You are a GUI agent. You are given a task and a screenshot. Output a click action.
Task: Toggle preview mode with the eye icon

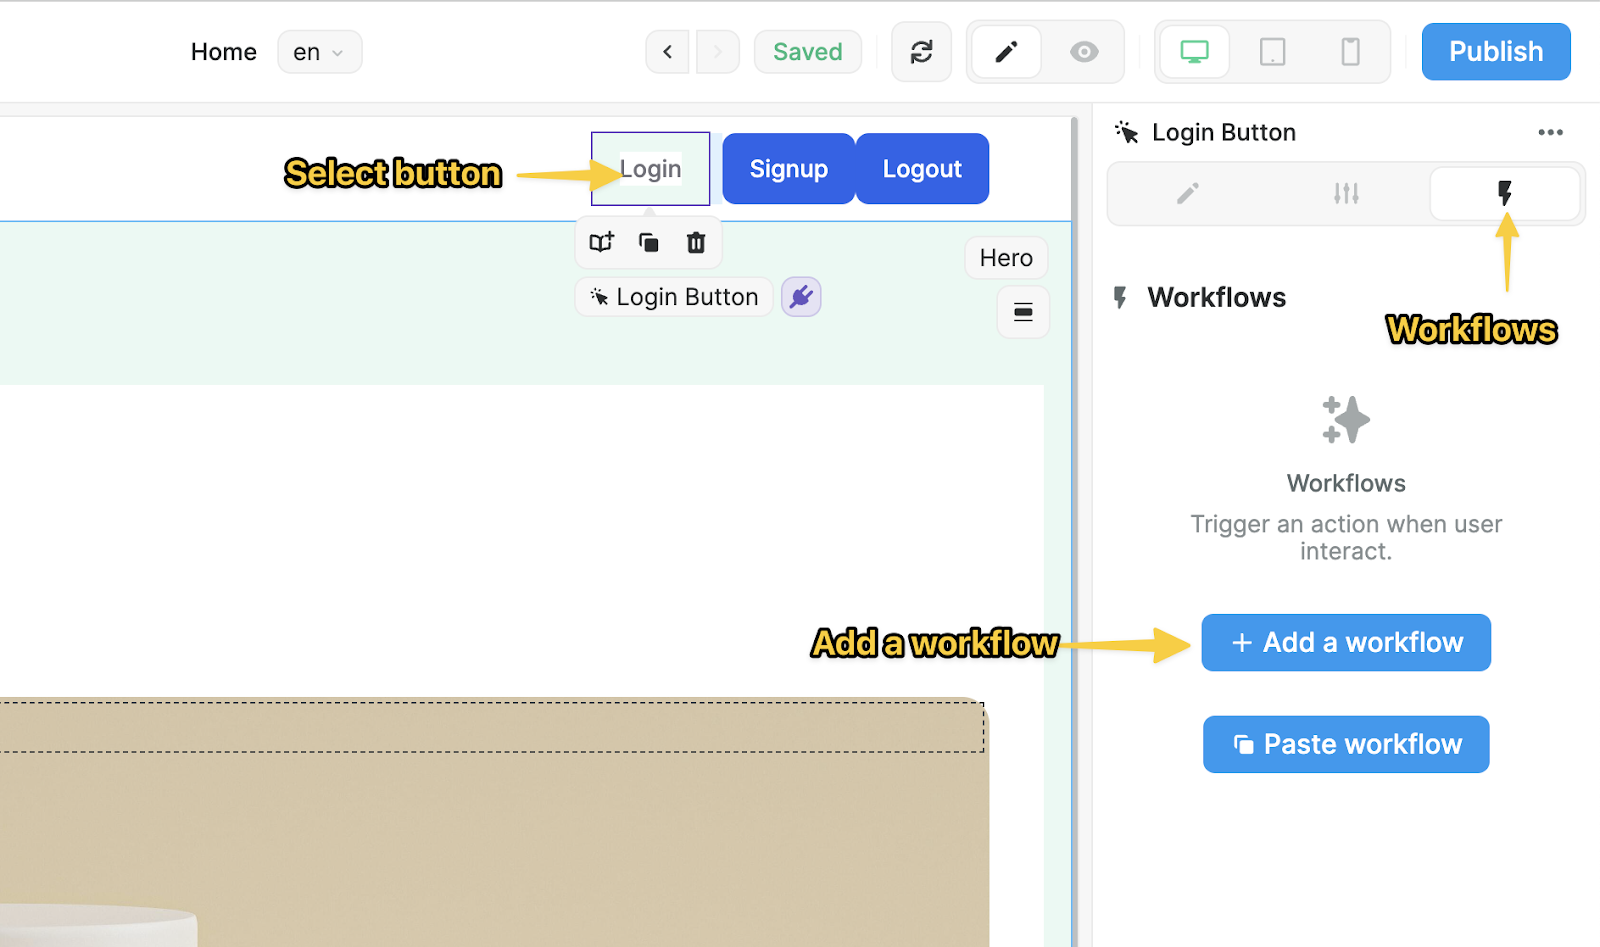pos(1083,51)
